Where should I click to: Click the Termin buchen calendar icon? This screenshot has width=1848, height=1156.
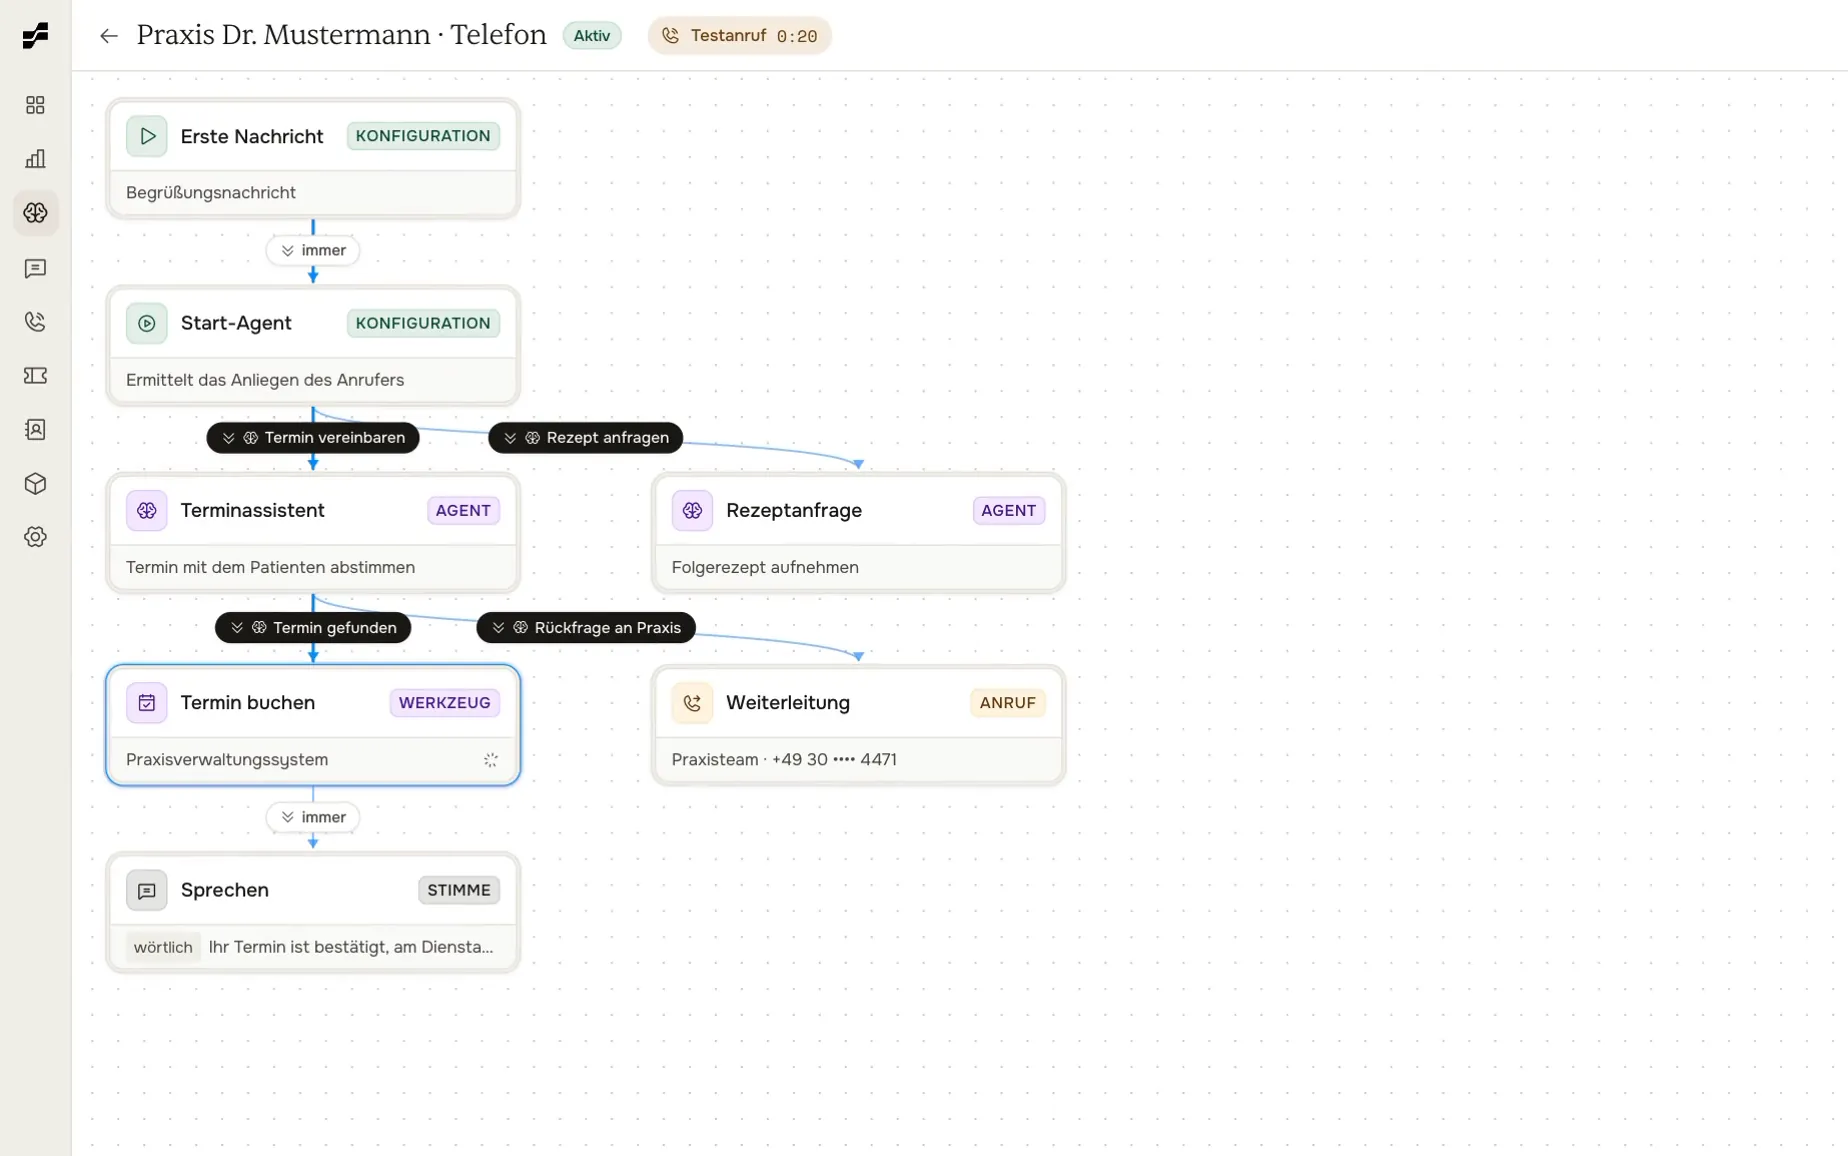[147, 703]
